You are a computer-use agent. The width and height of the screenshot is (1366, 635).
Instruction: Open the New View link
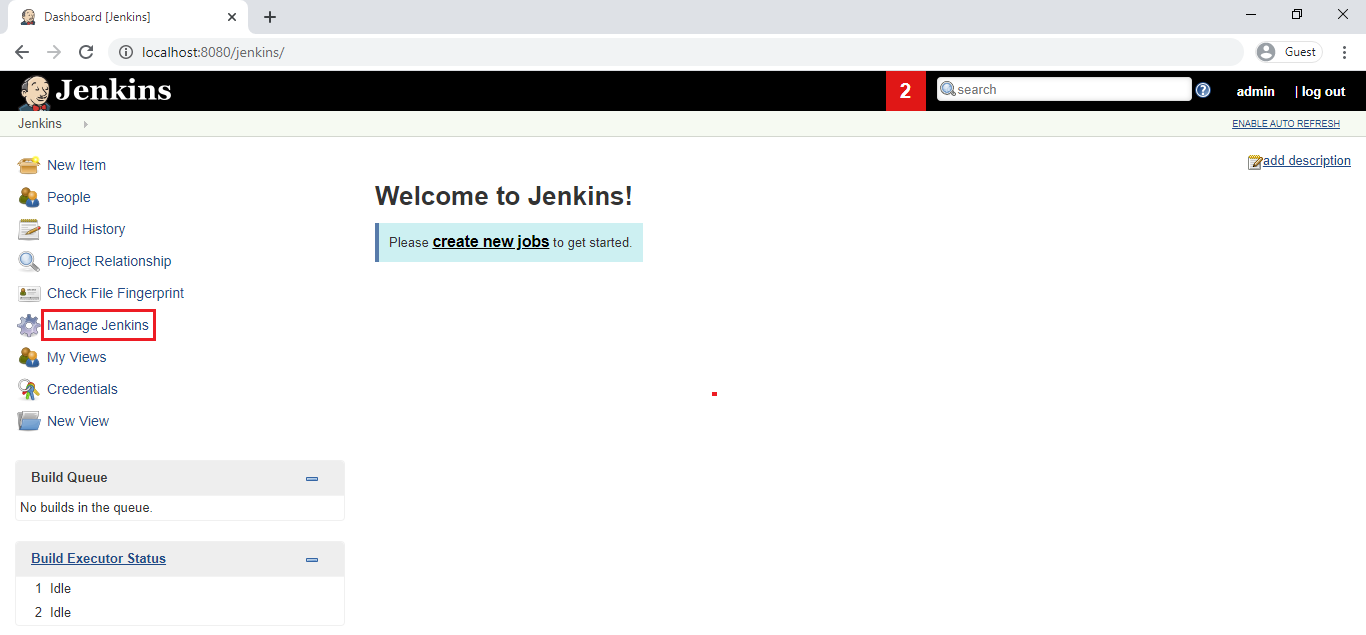78,421
